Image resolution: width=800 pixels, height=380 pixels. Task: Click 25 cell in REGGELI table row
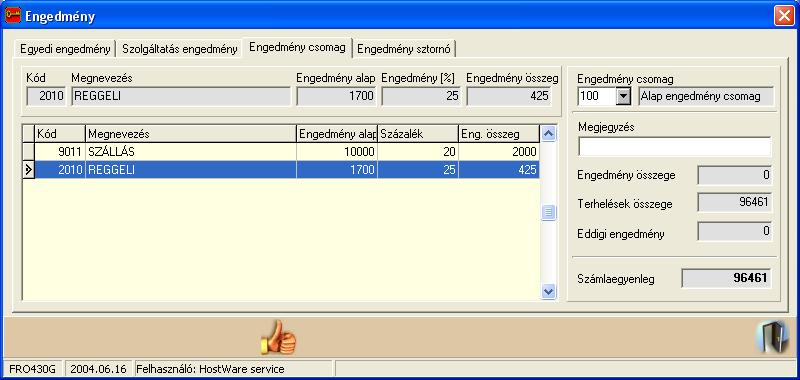(x=417, y=169)
